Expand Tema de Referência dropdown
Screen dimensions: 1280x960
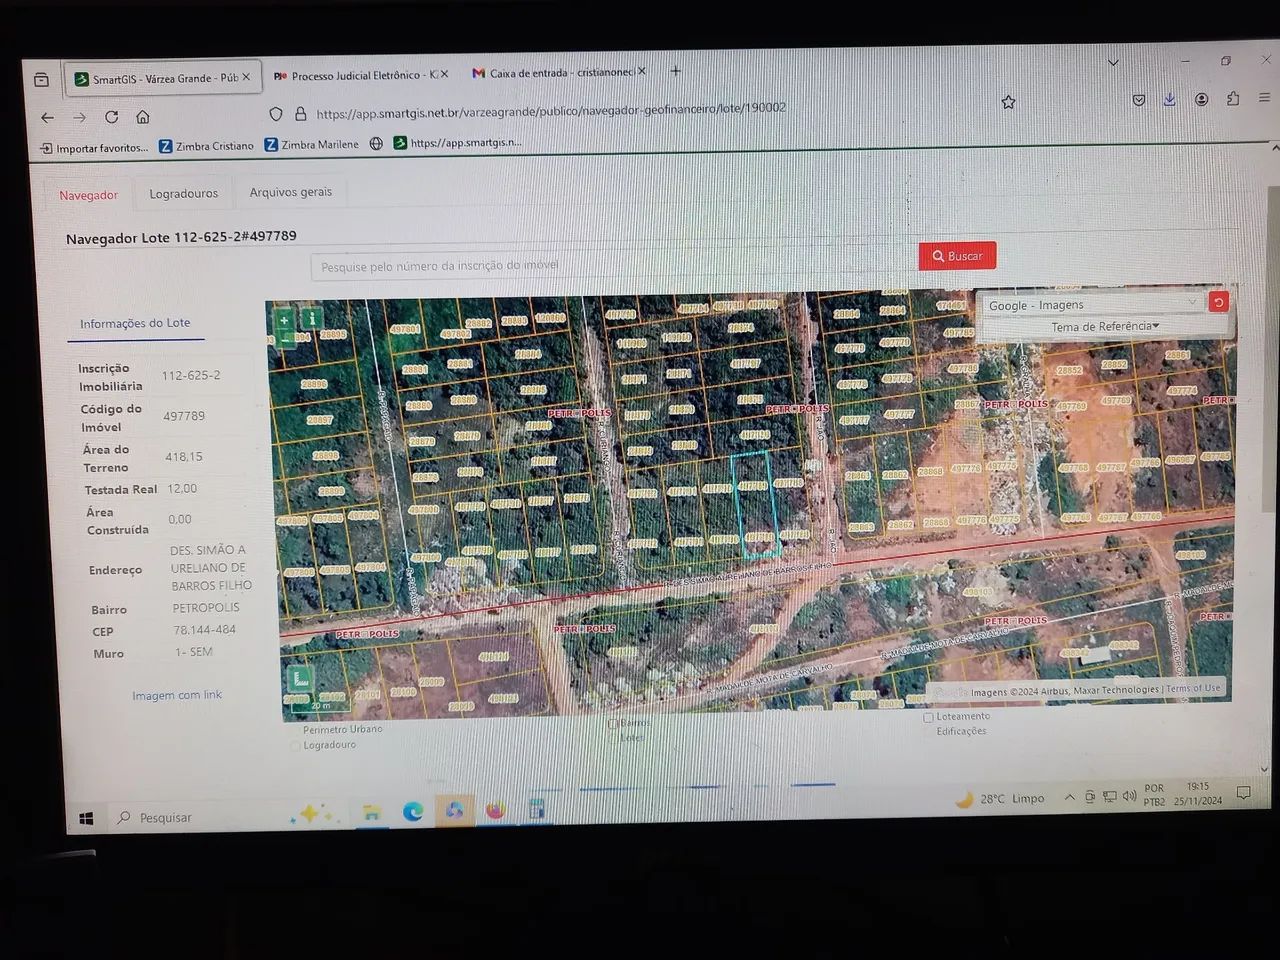[x=1105, y=326]
